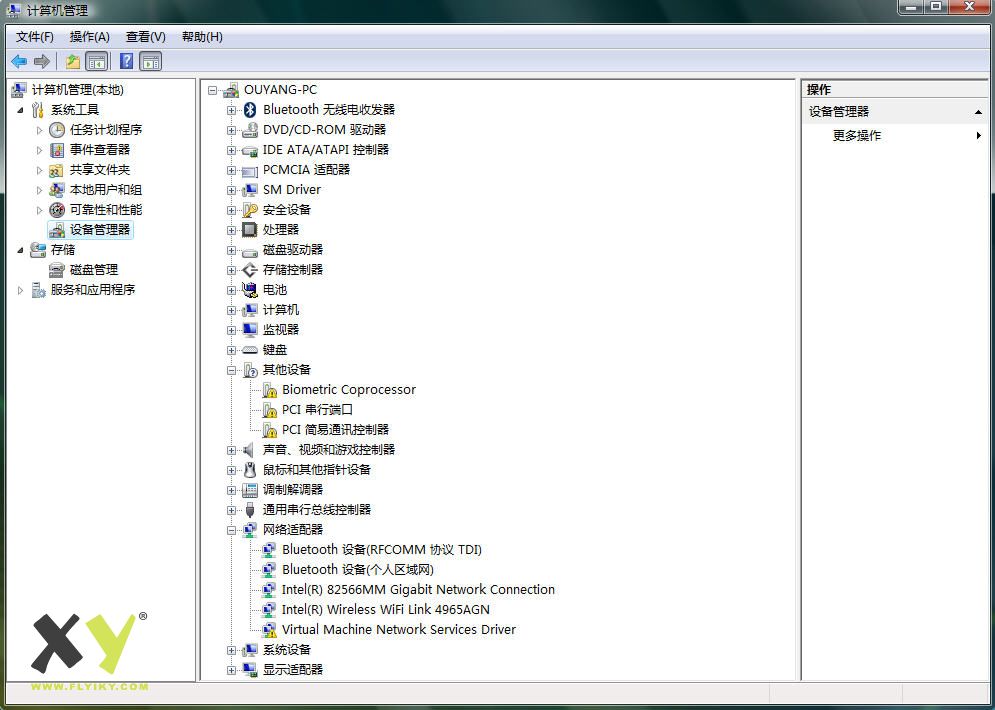
Task: Select the PCI 简易通讯控制器 device
Action: coord(335,430)
